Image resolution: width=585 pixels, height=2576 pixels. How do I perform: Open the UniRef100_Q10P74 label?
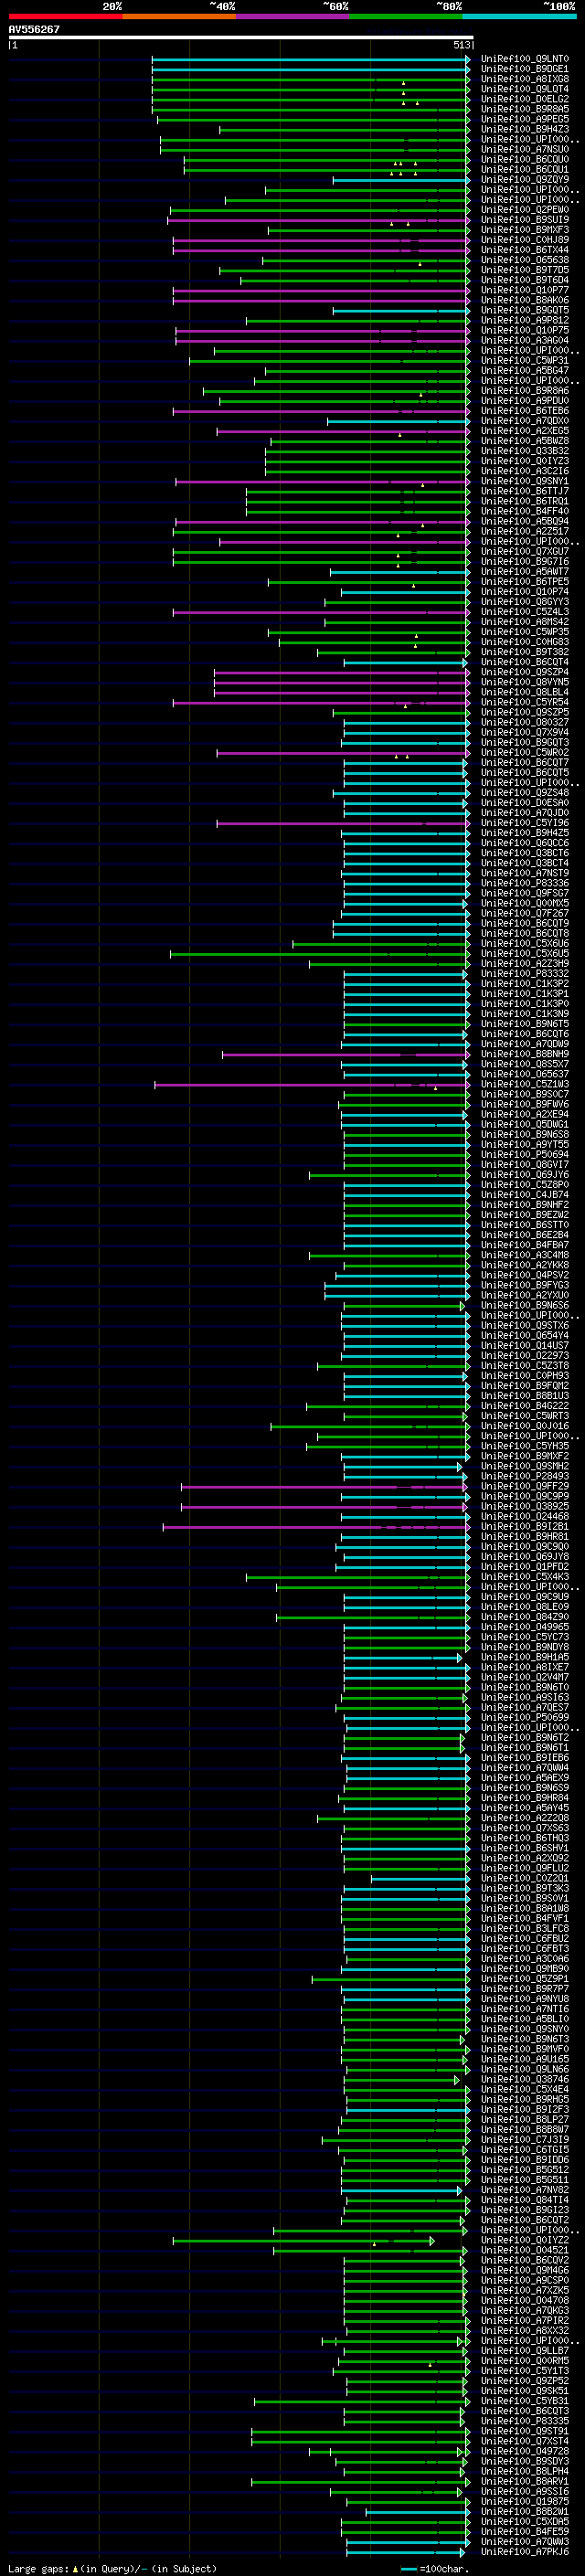coord(525,592)
